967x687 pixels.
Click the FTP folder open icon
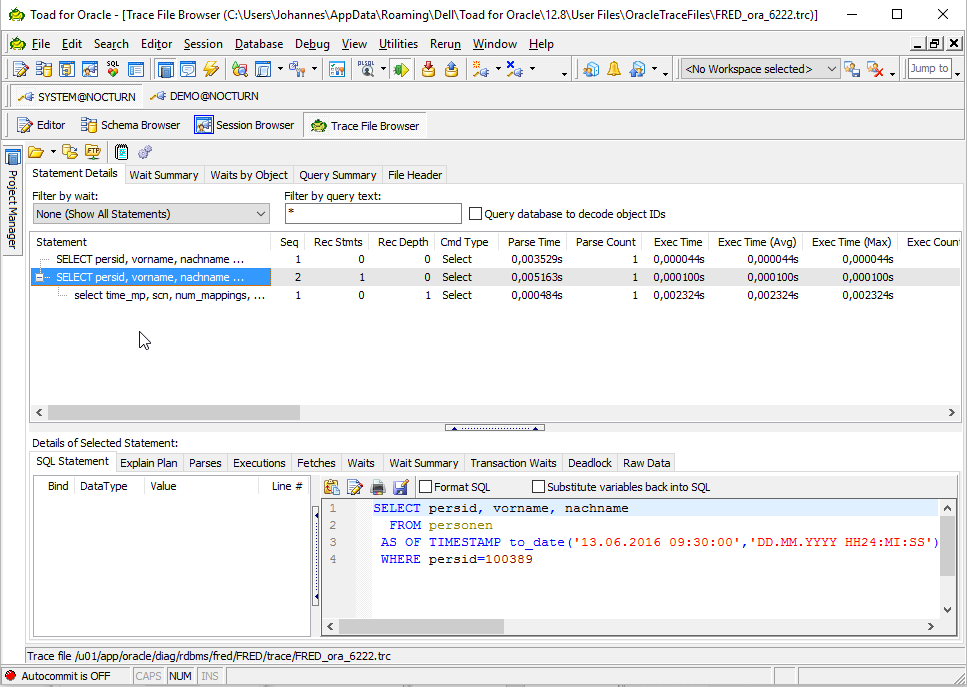coord(93,152)
